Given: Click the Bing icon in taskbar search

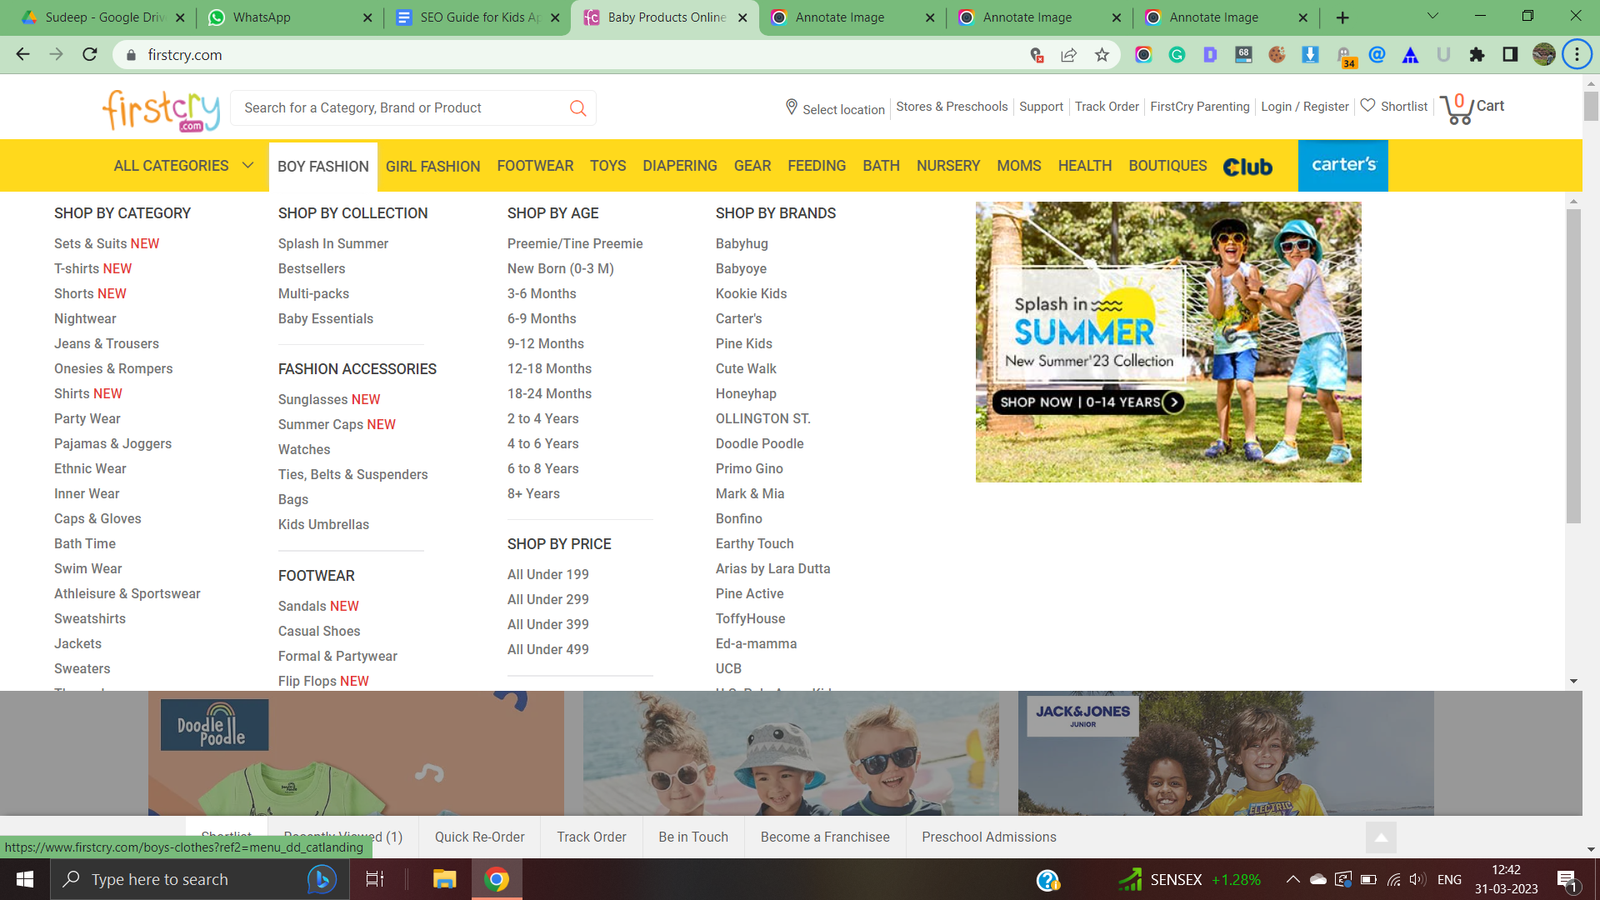Looking at the screenshot, I should coord(321,879).
